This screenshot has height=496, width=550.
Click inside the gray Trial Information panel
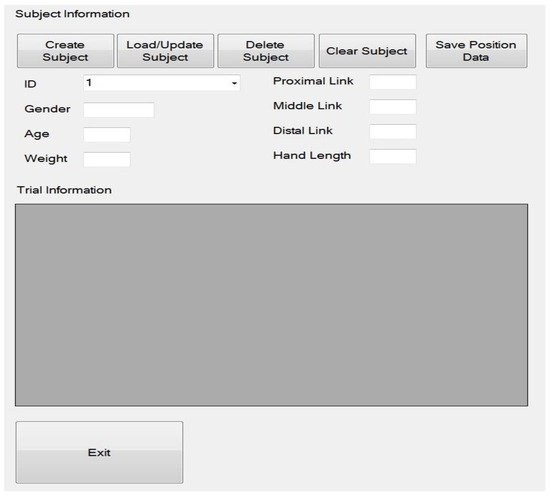click(x=271, y=305)
